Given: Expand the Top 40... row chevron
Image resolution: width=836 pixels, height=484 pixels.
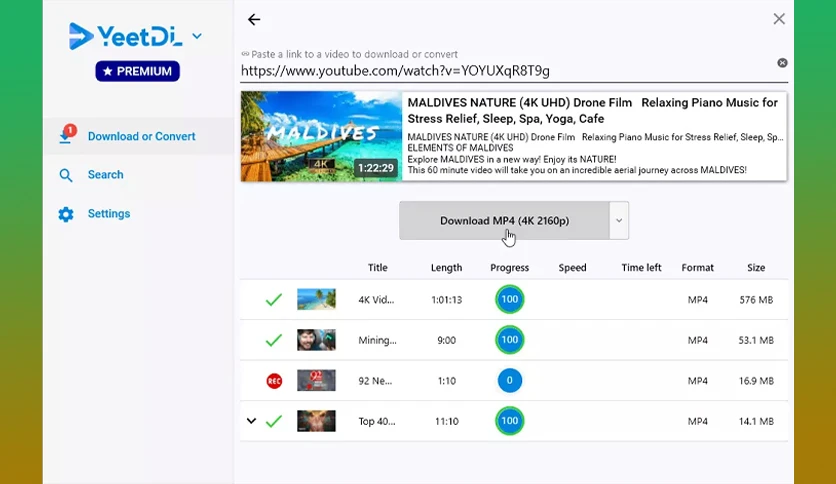Looking at the screenshot, I should 252,421.
